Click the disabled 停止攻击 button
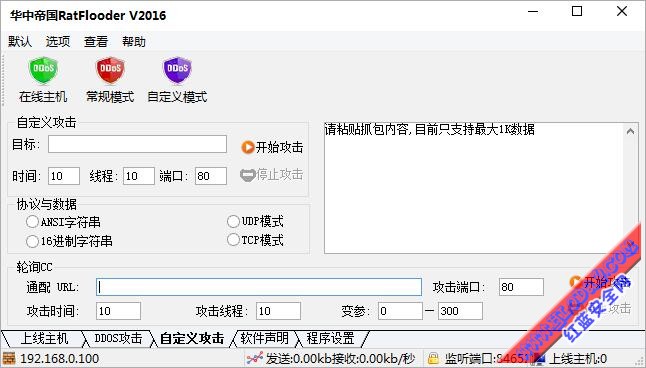 tap(272, 175)
